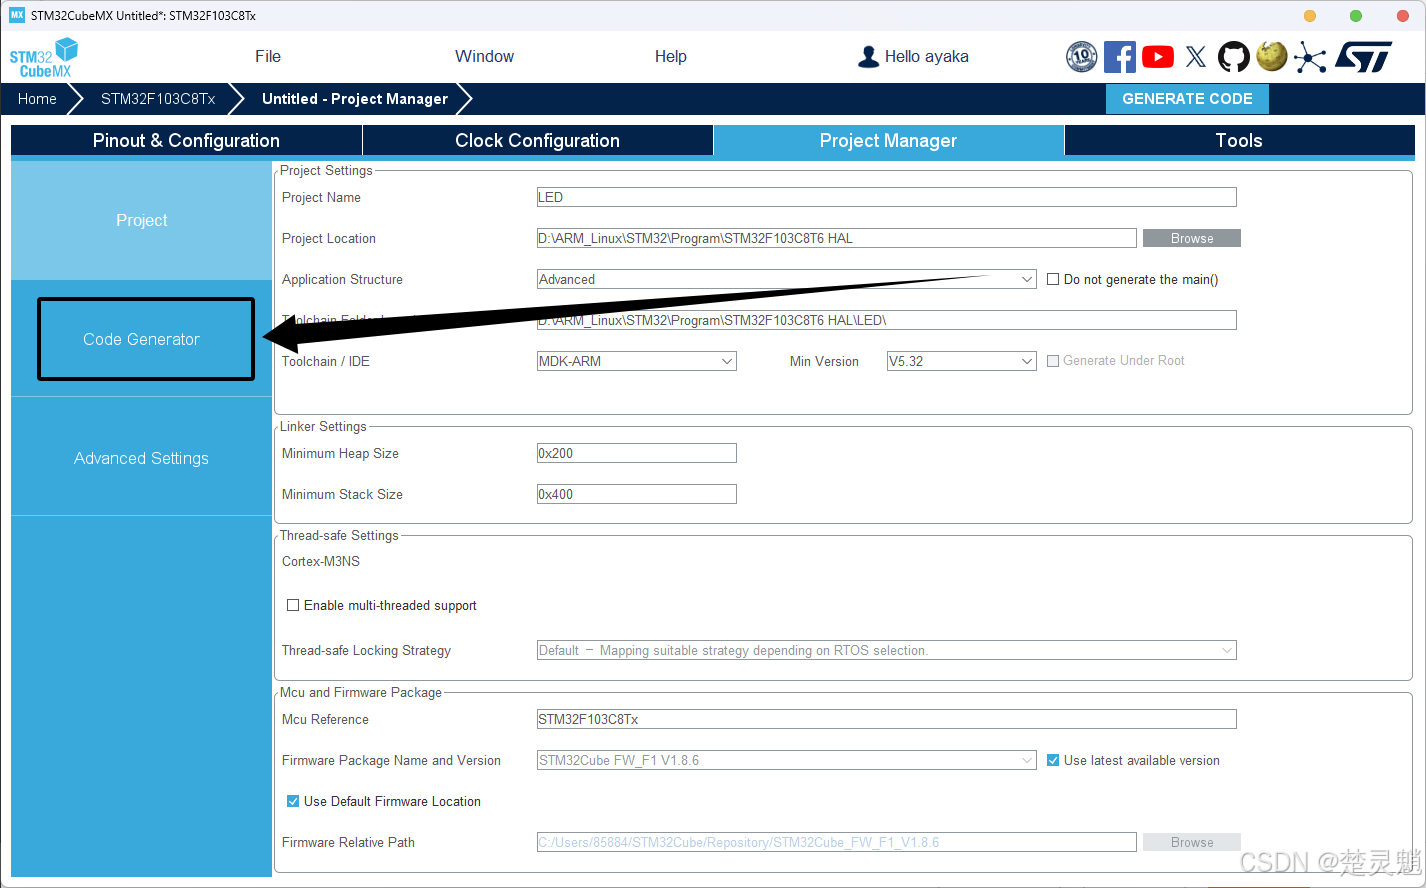
Task: Click the STM32F103C8Tx breadcrumb
Action: coord(158,99)
